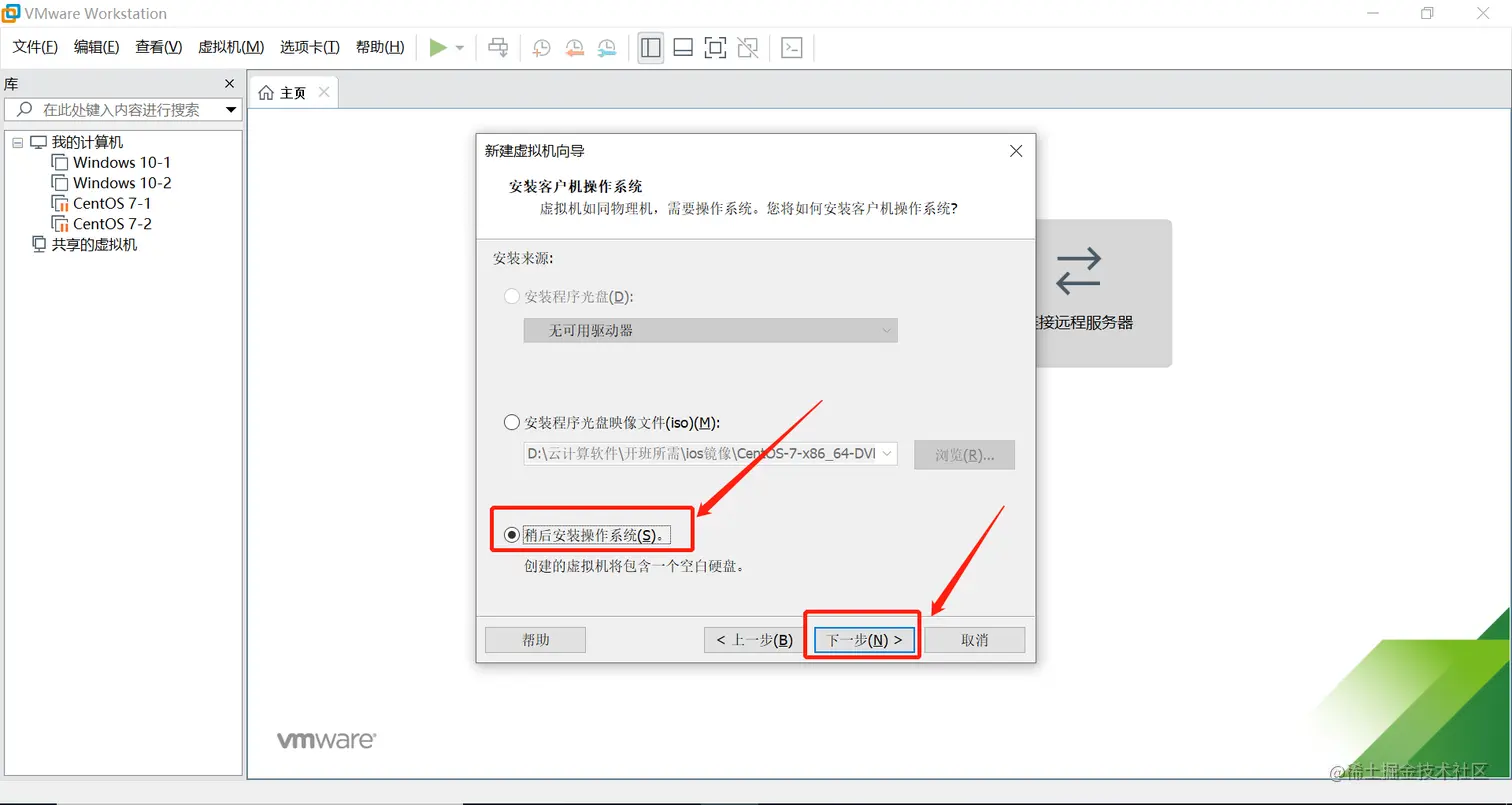Screen dimensions: 1512x805
Task: Go back with < 上一步(B) button
Action: tap(755, 640)
